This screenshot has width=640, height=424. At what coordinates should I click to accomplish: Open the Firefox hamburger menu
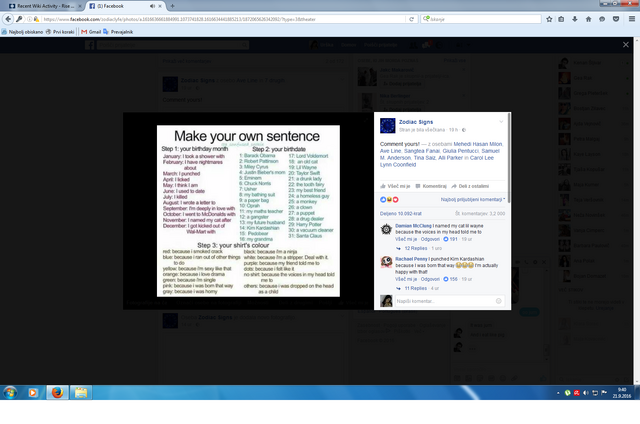(631, 19)
